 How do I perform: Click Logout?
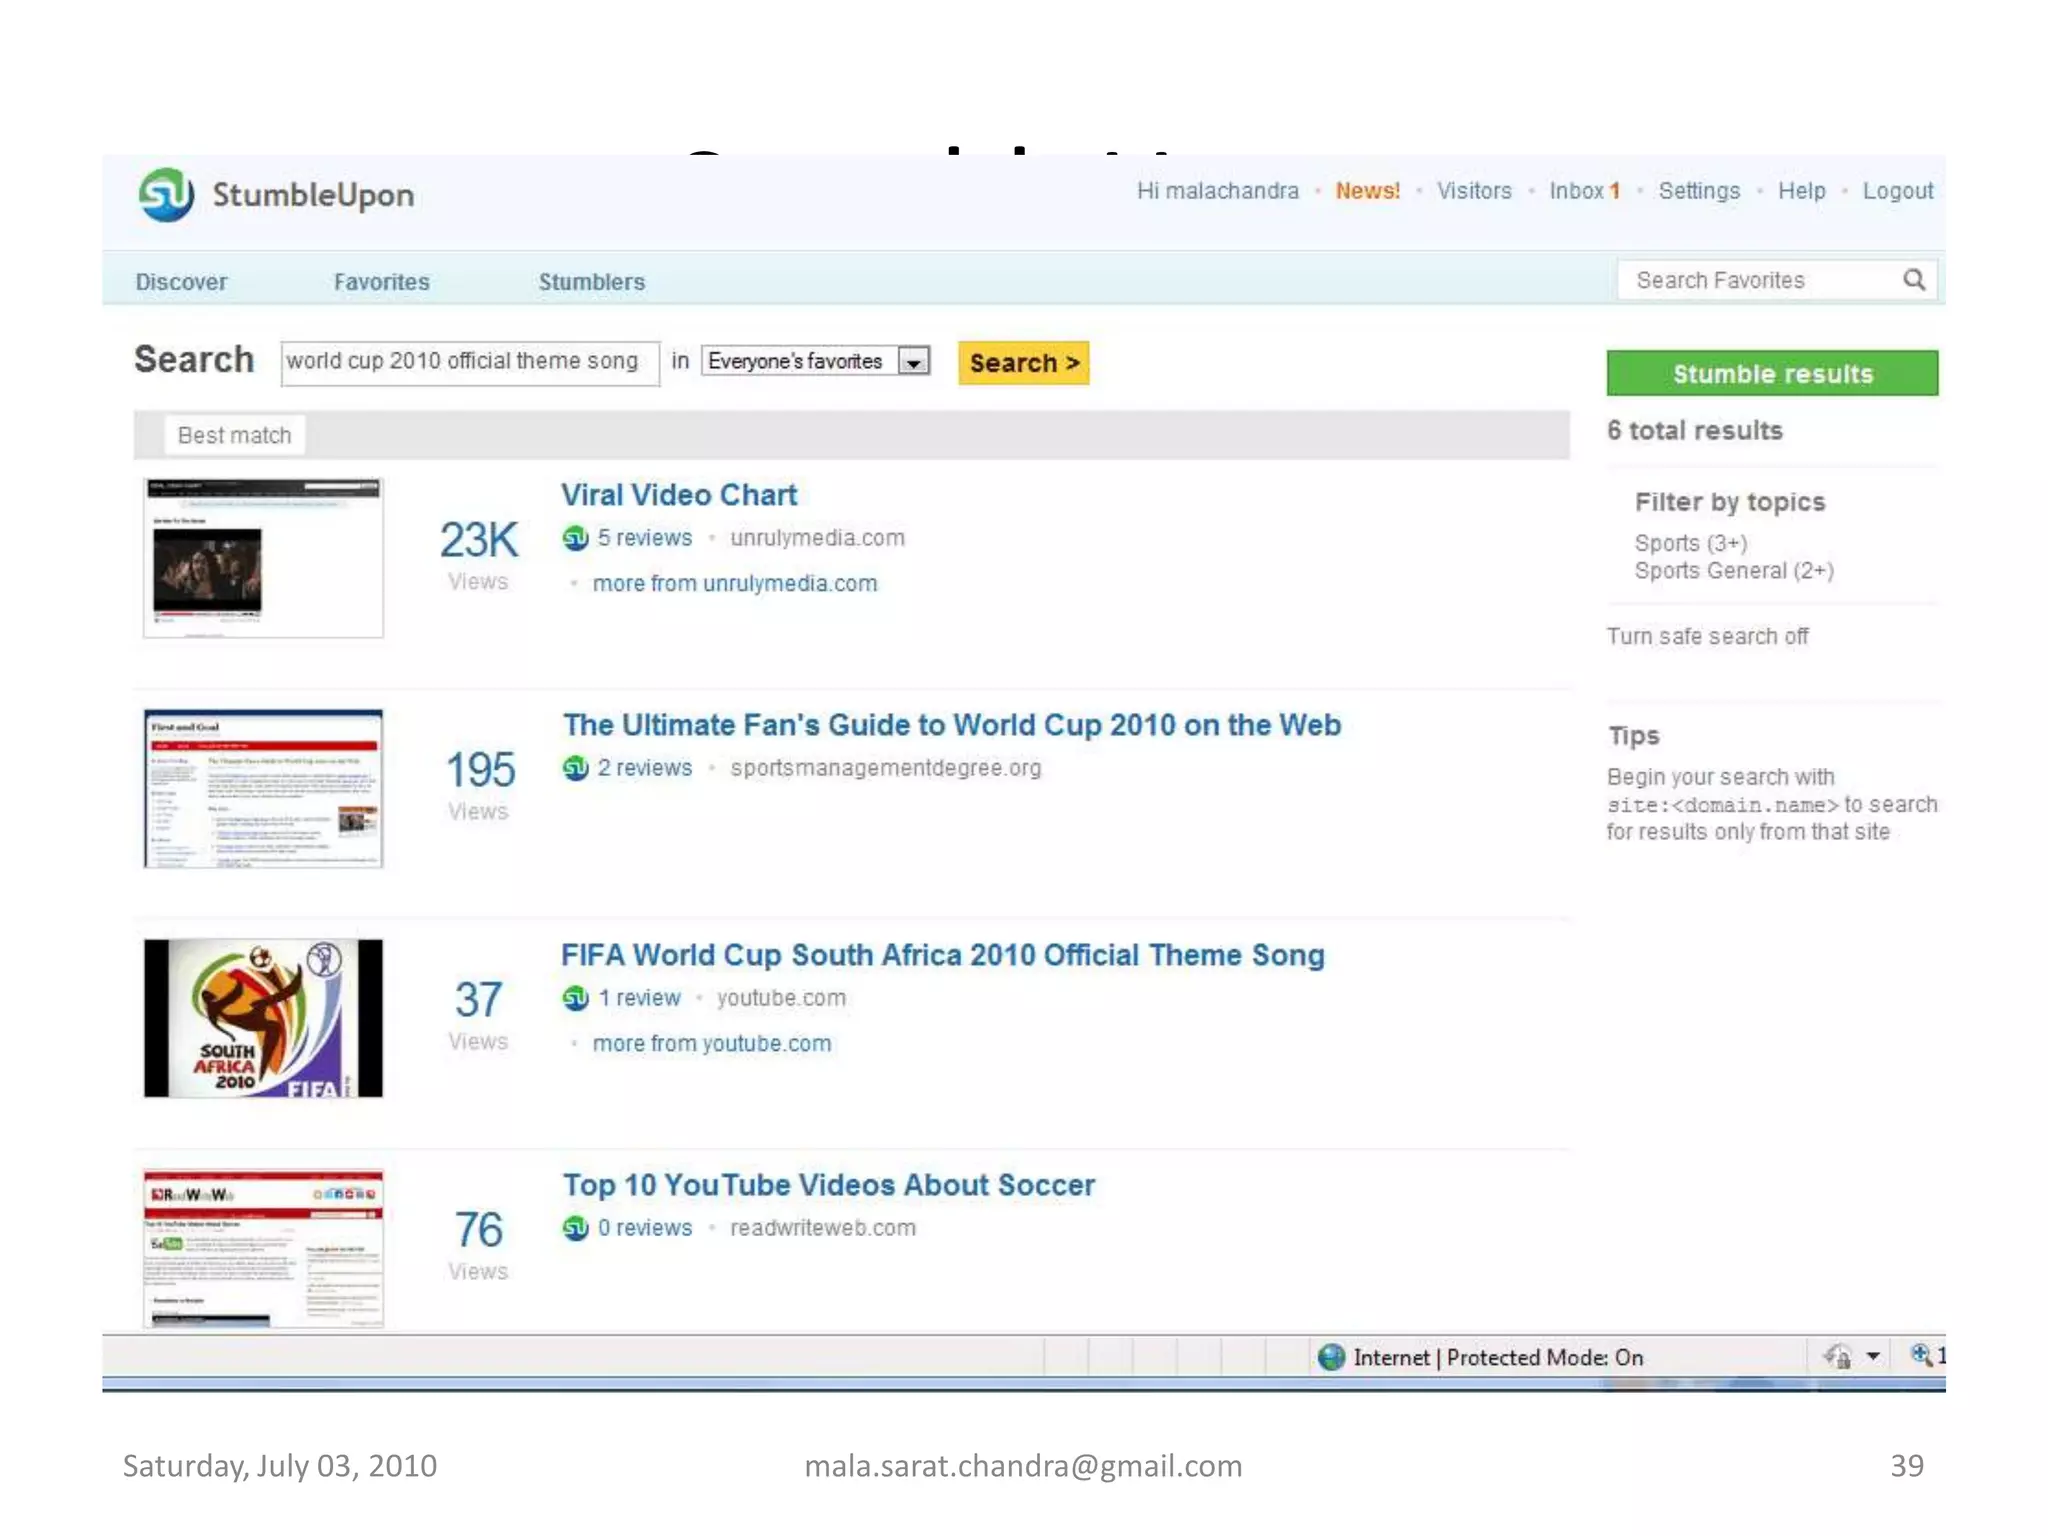coord(1897,191)
